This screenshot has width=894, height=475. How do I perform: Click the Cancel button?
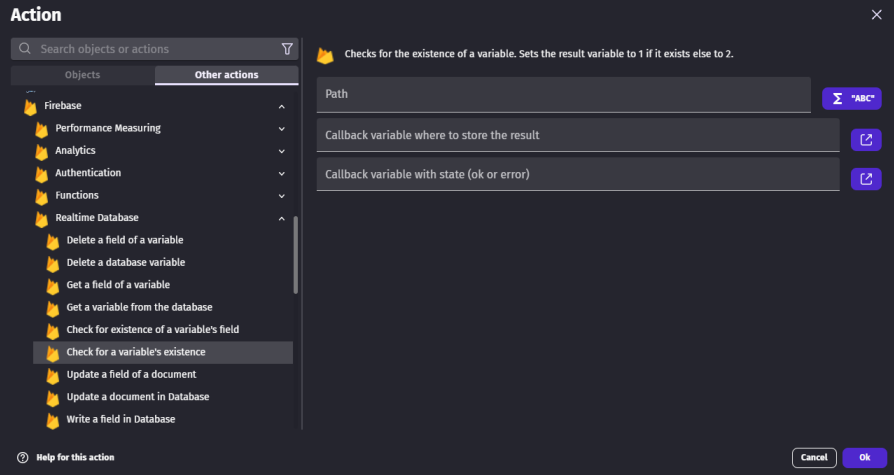click(x=814, y=457)
